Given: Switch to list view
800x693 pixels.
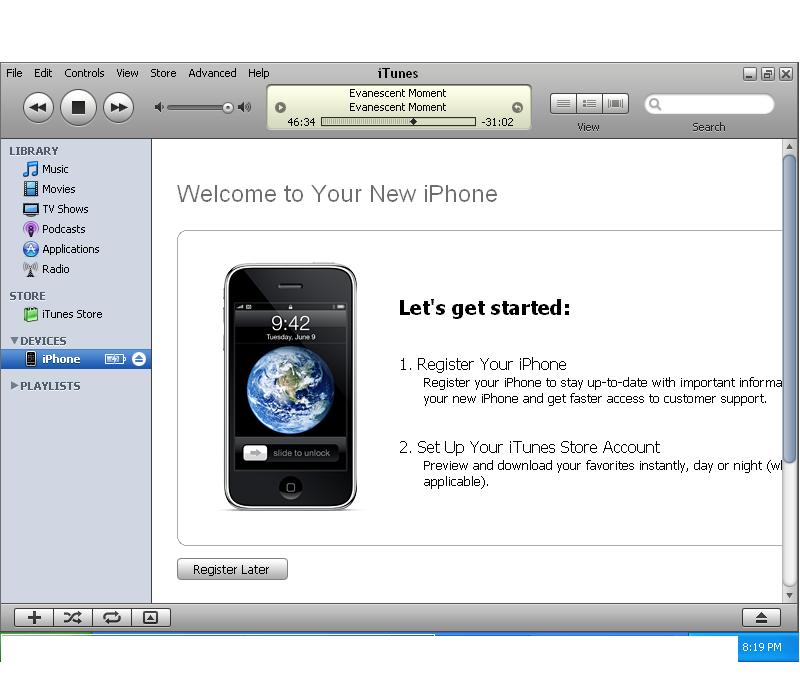Looking at the screenshot, I should coord(563,103).
